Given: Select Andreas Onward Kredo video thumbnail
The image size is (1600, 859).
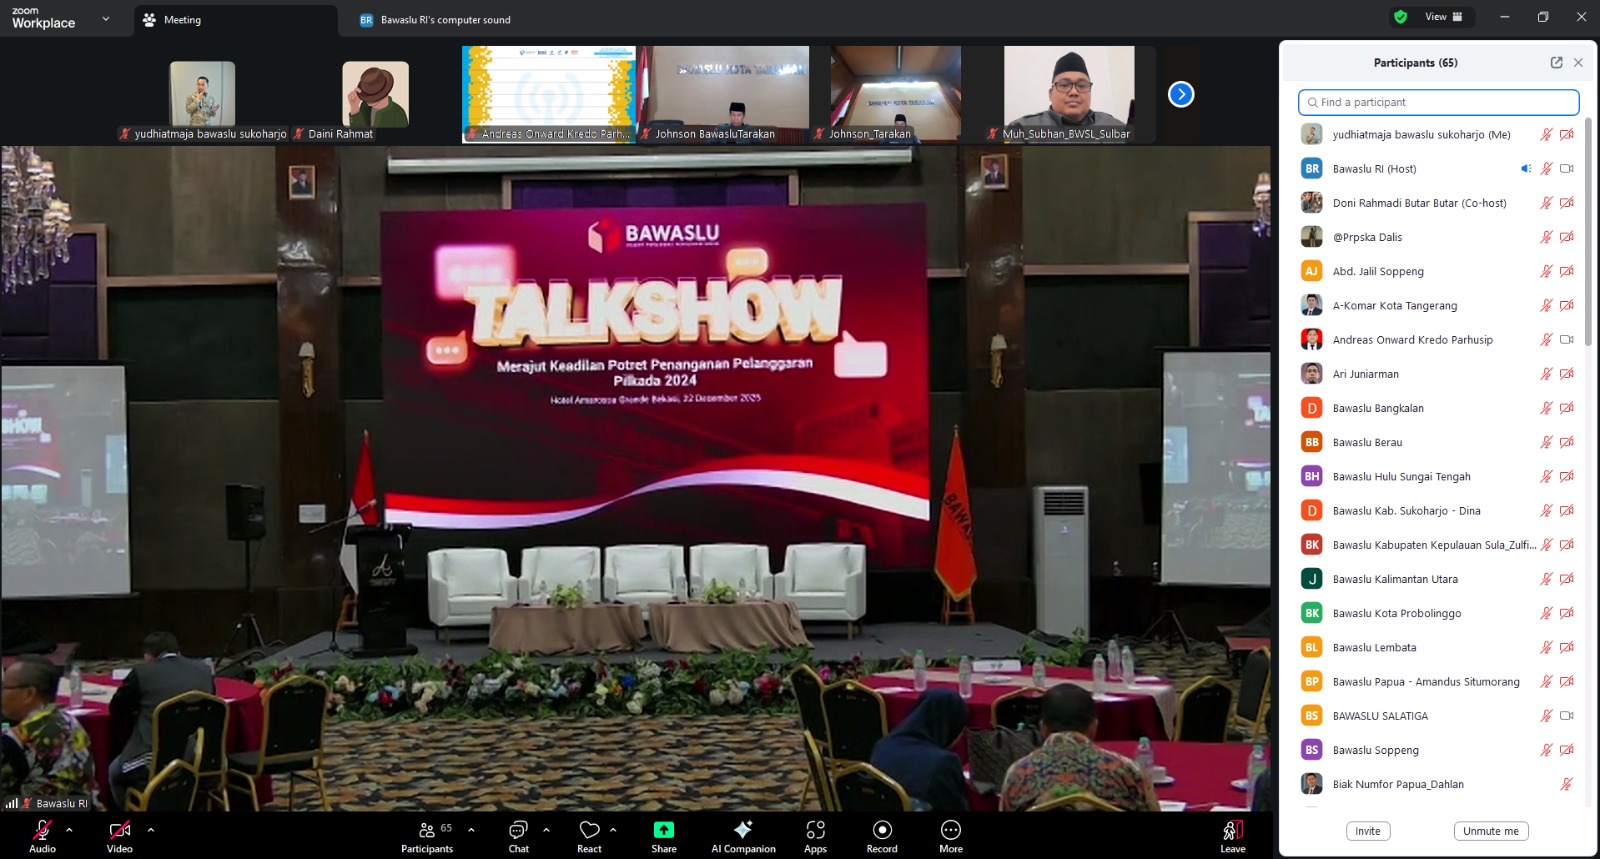Looking at the screenshot, I should (x=549, y=94).
